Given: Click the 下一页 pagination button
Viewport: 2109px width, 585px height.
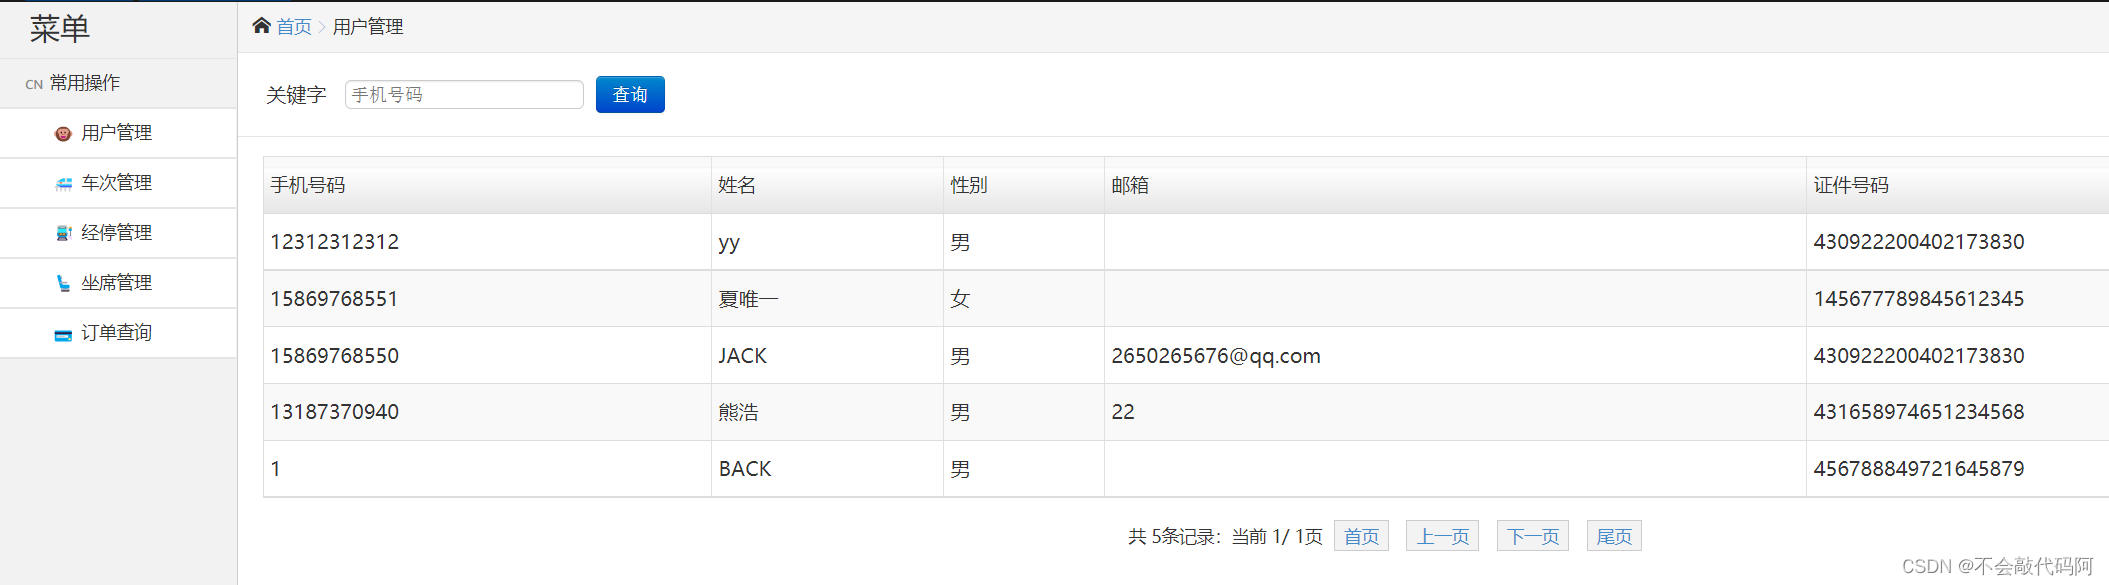Looking at the screenshot, I should click(x=1533, y=536).
